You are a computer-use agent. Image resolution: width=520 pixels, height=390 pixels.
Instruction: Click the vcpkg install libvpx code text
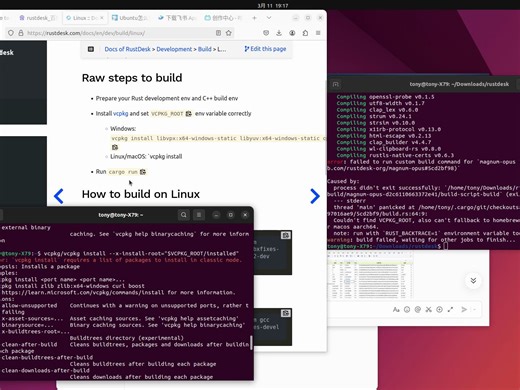[x=218, y=138]
